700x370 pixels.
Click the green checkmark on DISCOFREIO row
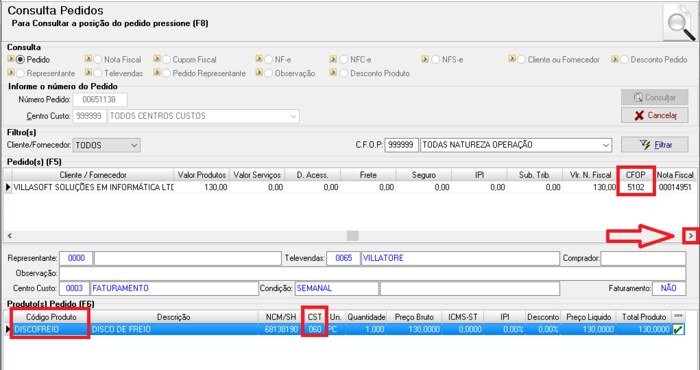678,329
